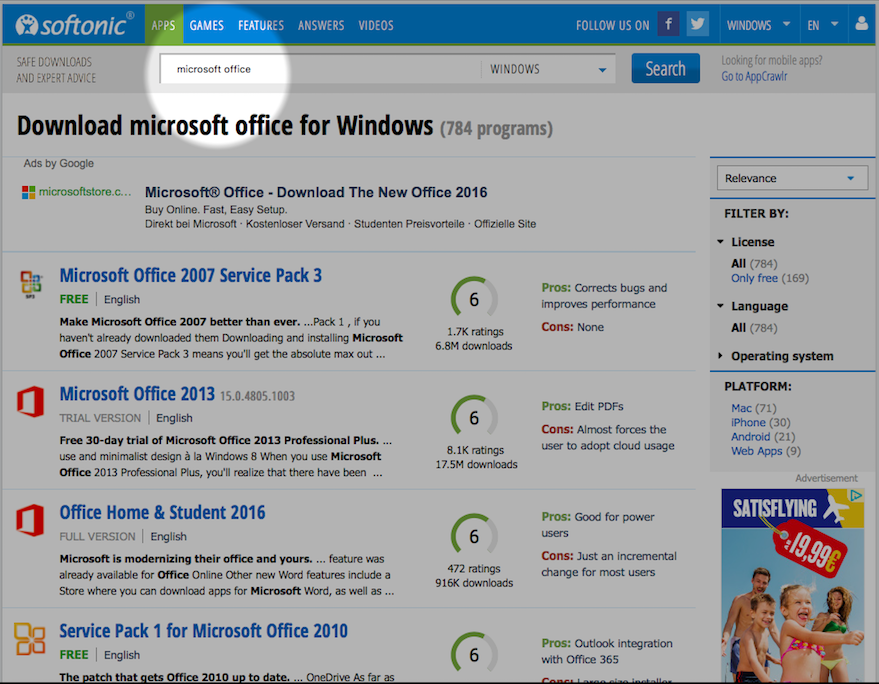Screen dimensions: 879x684
Task: Open the WINDOWS platform dropdown in the header
Action: (758, 25)
